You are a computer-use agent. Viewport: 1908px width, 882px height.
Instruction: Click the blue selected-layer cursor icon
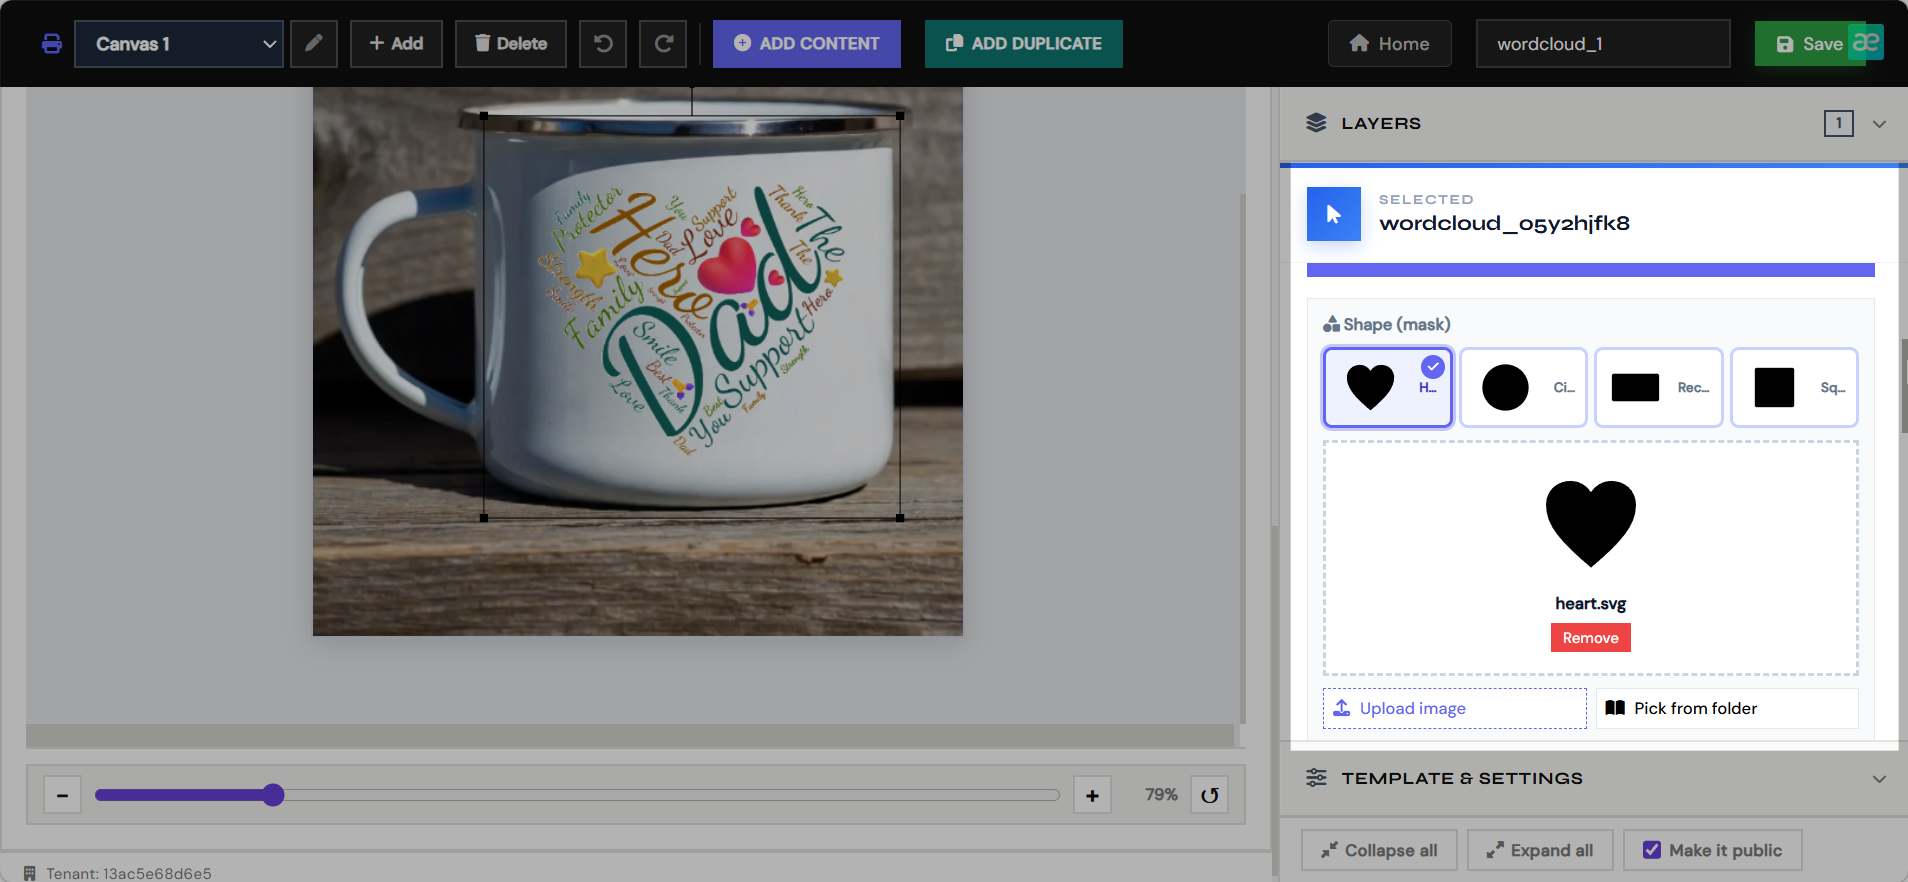(1334, 214)
